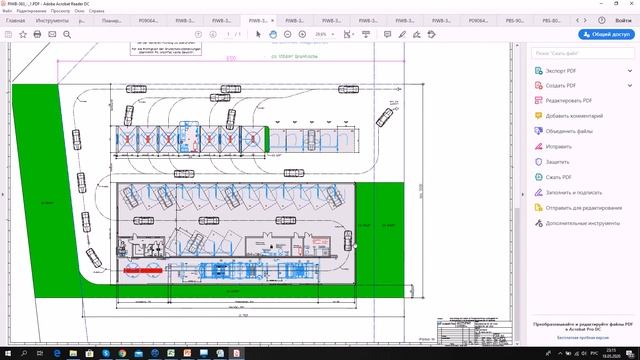Viewport: 640px width, 360px height.
Task: Open the Окно menu
Action: coord(80,11)
